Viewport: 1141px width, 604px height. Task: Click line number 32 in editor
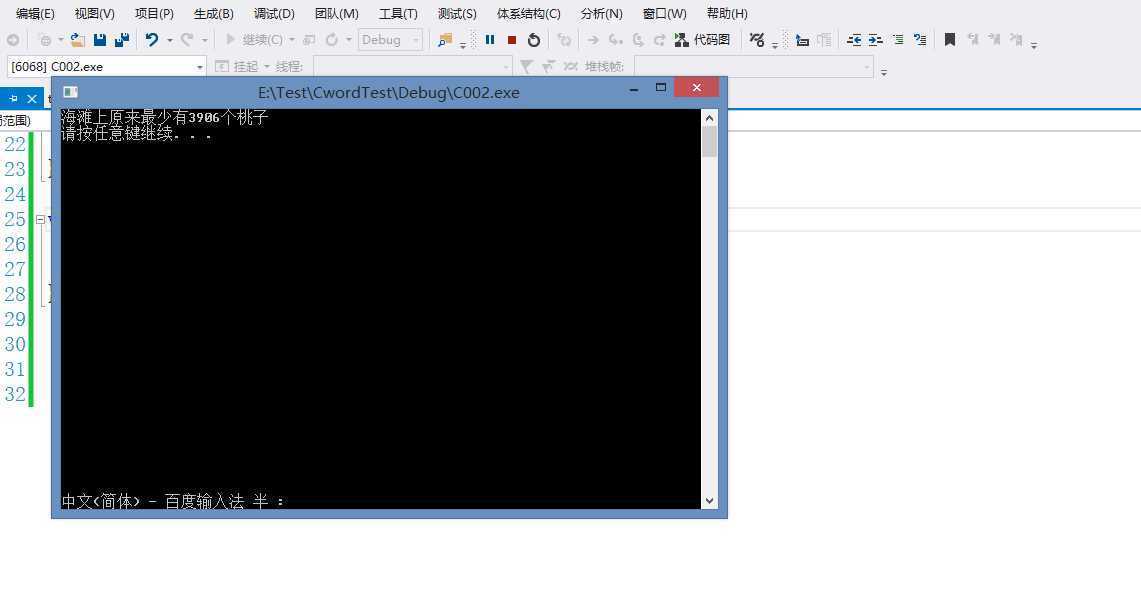click(15, 394)
